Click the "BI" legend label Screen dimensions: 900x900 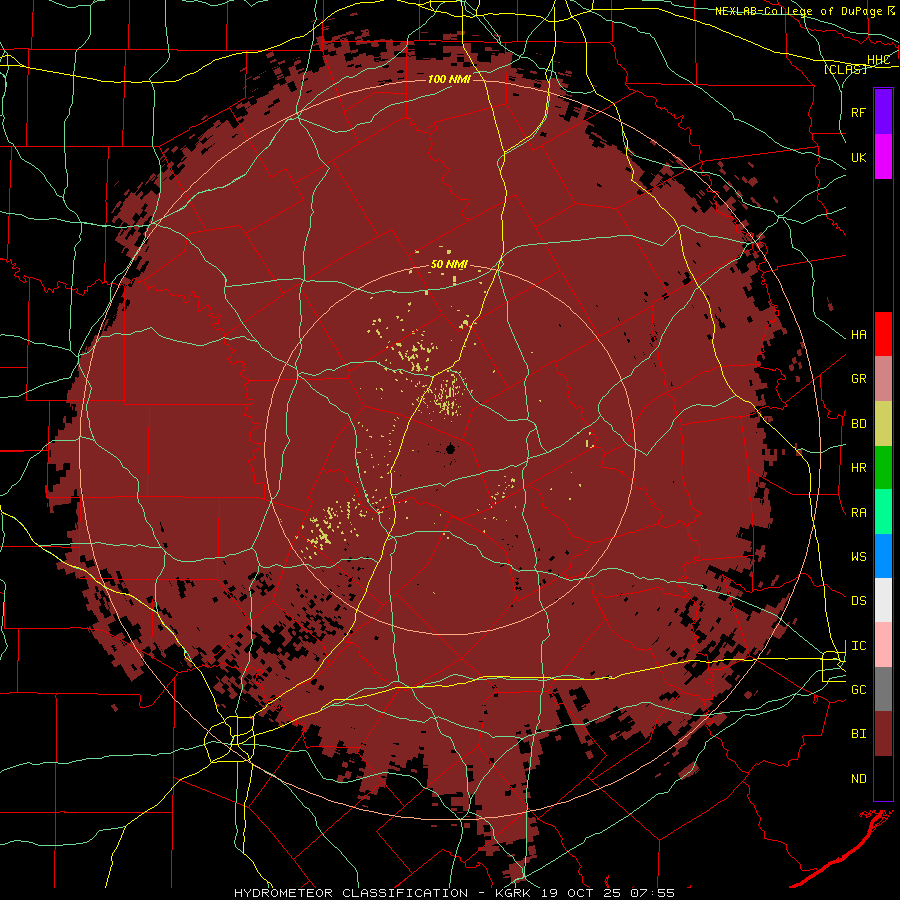click(858, 734)
